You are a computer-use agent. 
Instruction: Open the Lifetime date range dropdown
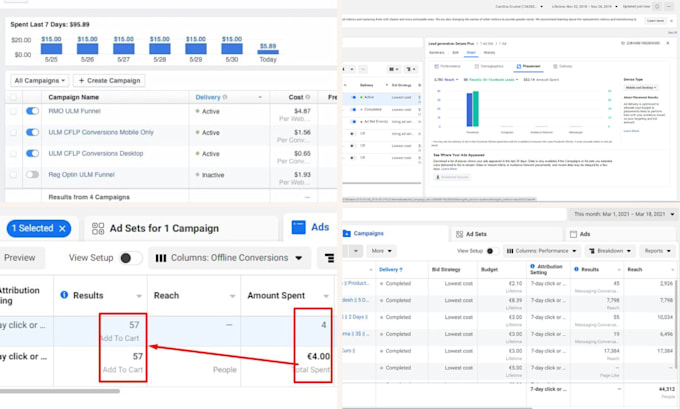pyautogui.click(x=585, y=7)
